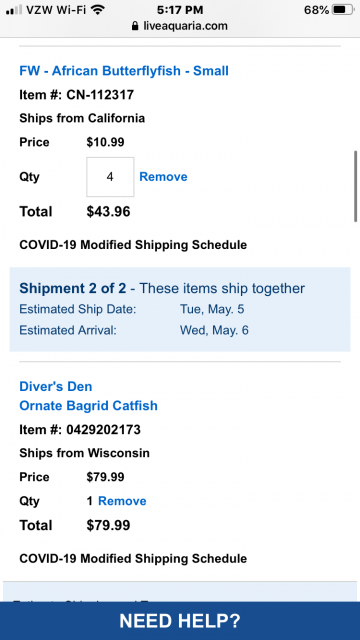Tap the Wi-Fi status icon
Screen dimensions: 360x640
97,10
